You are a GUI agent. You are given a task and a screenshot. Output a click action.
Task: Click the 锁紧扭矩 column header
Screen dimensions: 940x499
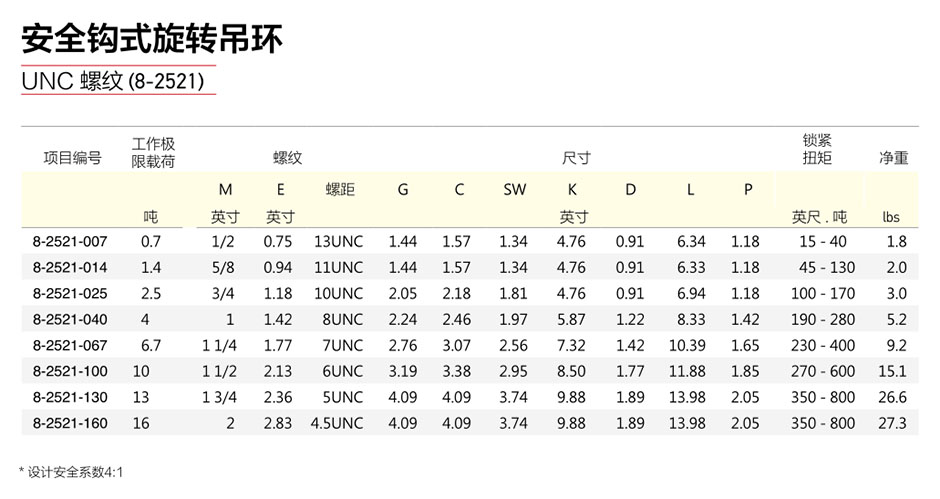click(x=817, y=149)
